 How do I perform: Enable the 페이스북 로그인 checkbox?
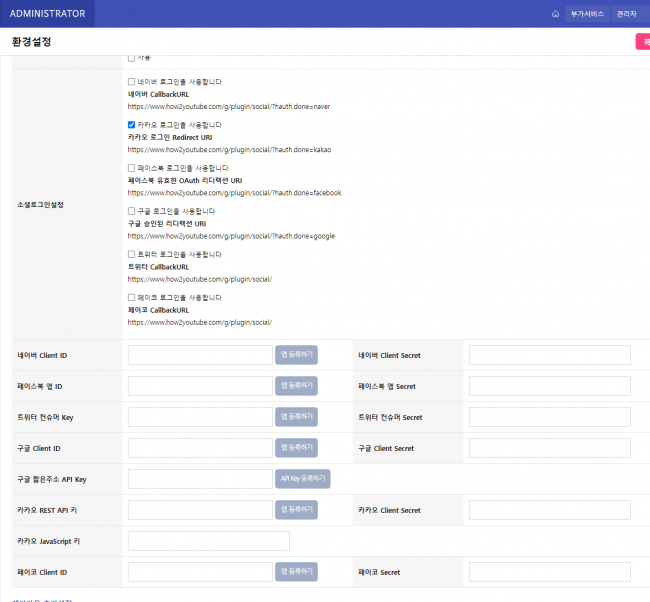[x=131, y=168]
